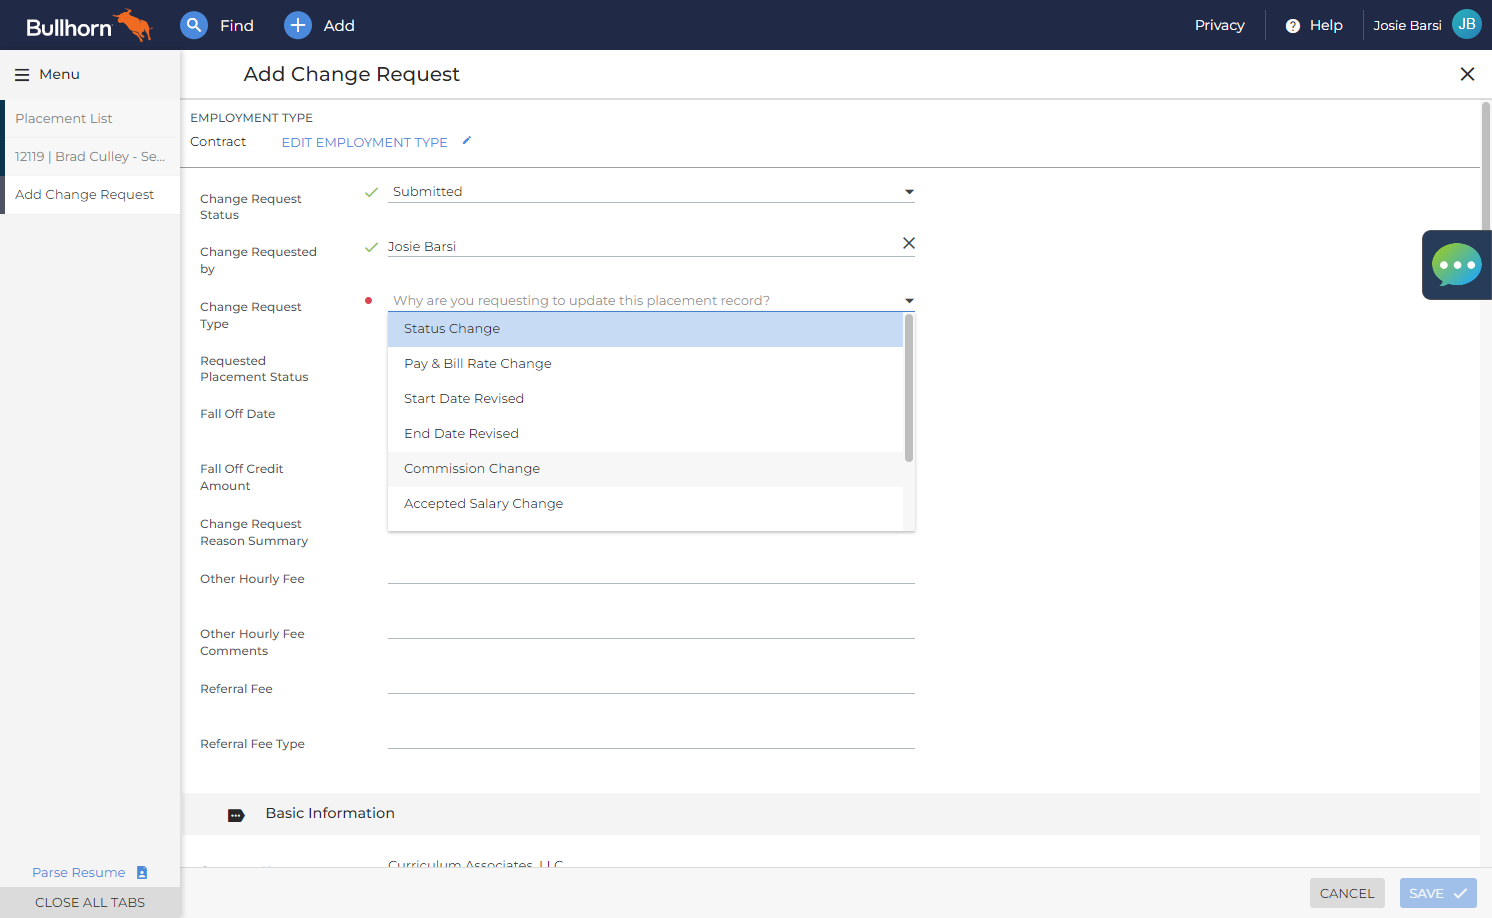
Task: Click the Other Hourly Fee field
Action: coord(651,572)
